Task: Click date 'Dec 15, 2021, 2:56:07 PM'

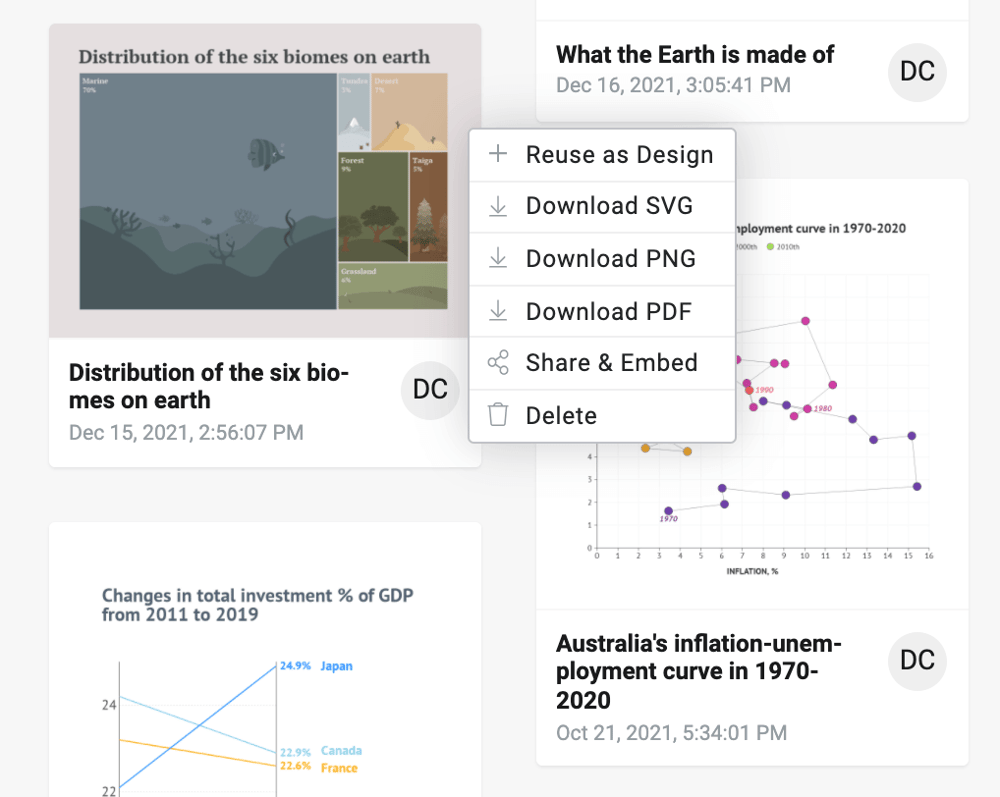Action: click(x=186, y=433)
